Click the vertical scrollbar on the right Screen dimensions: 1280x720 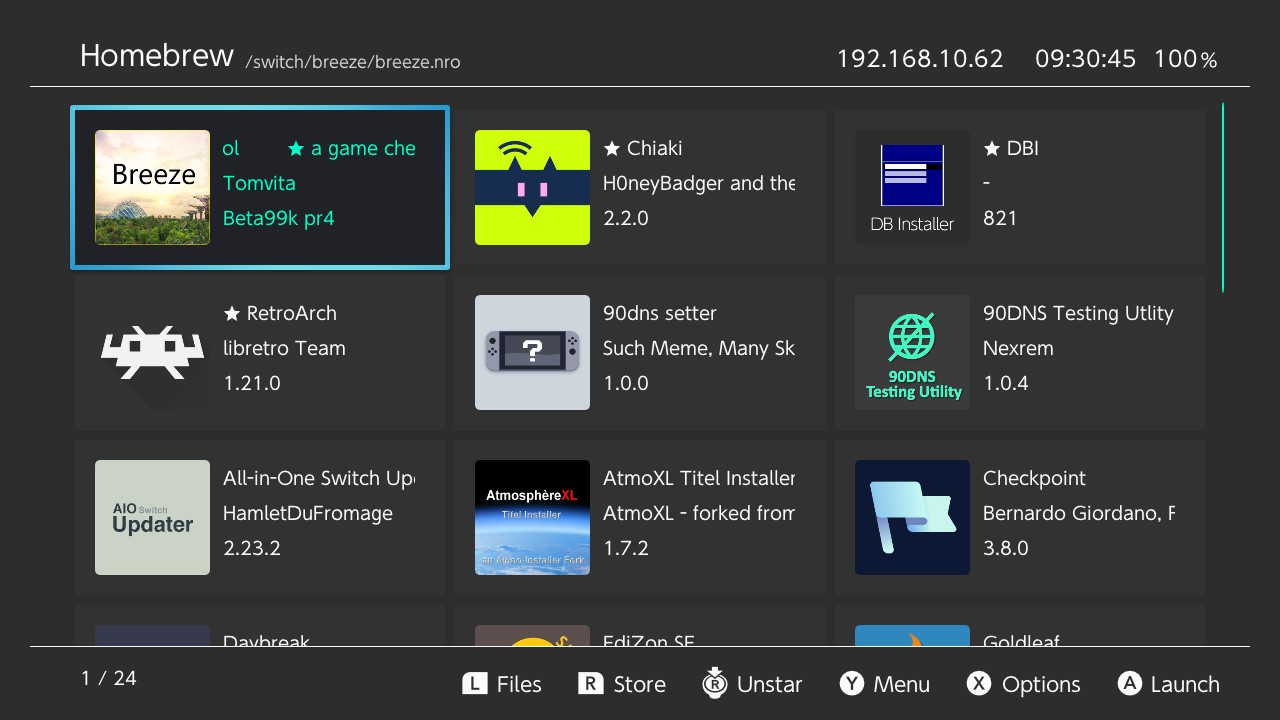pyautogui.click(x=1222, y=197)
